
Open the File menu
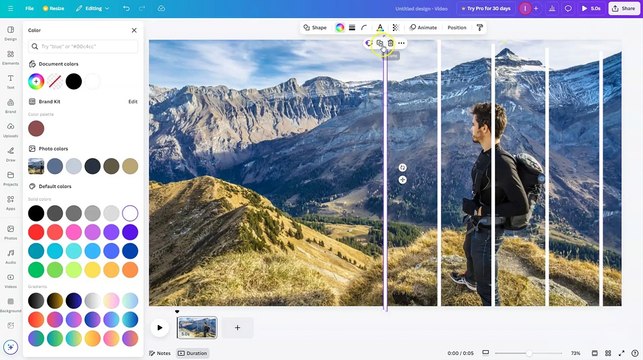click(x=30, y=8)
